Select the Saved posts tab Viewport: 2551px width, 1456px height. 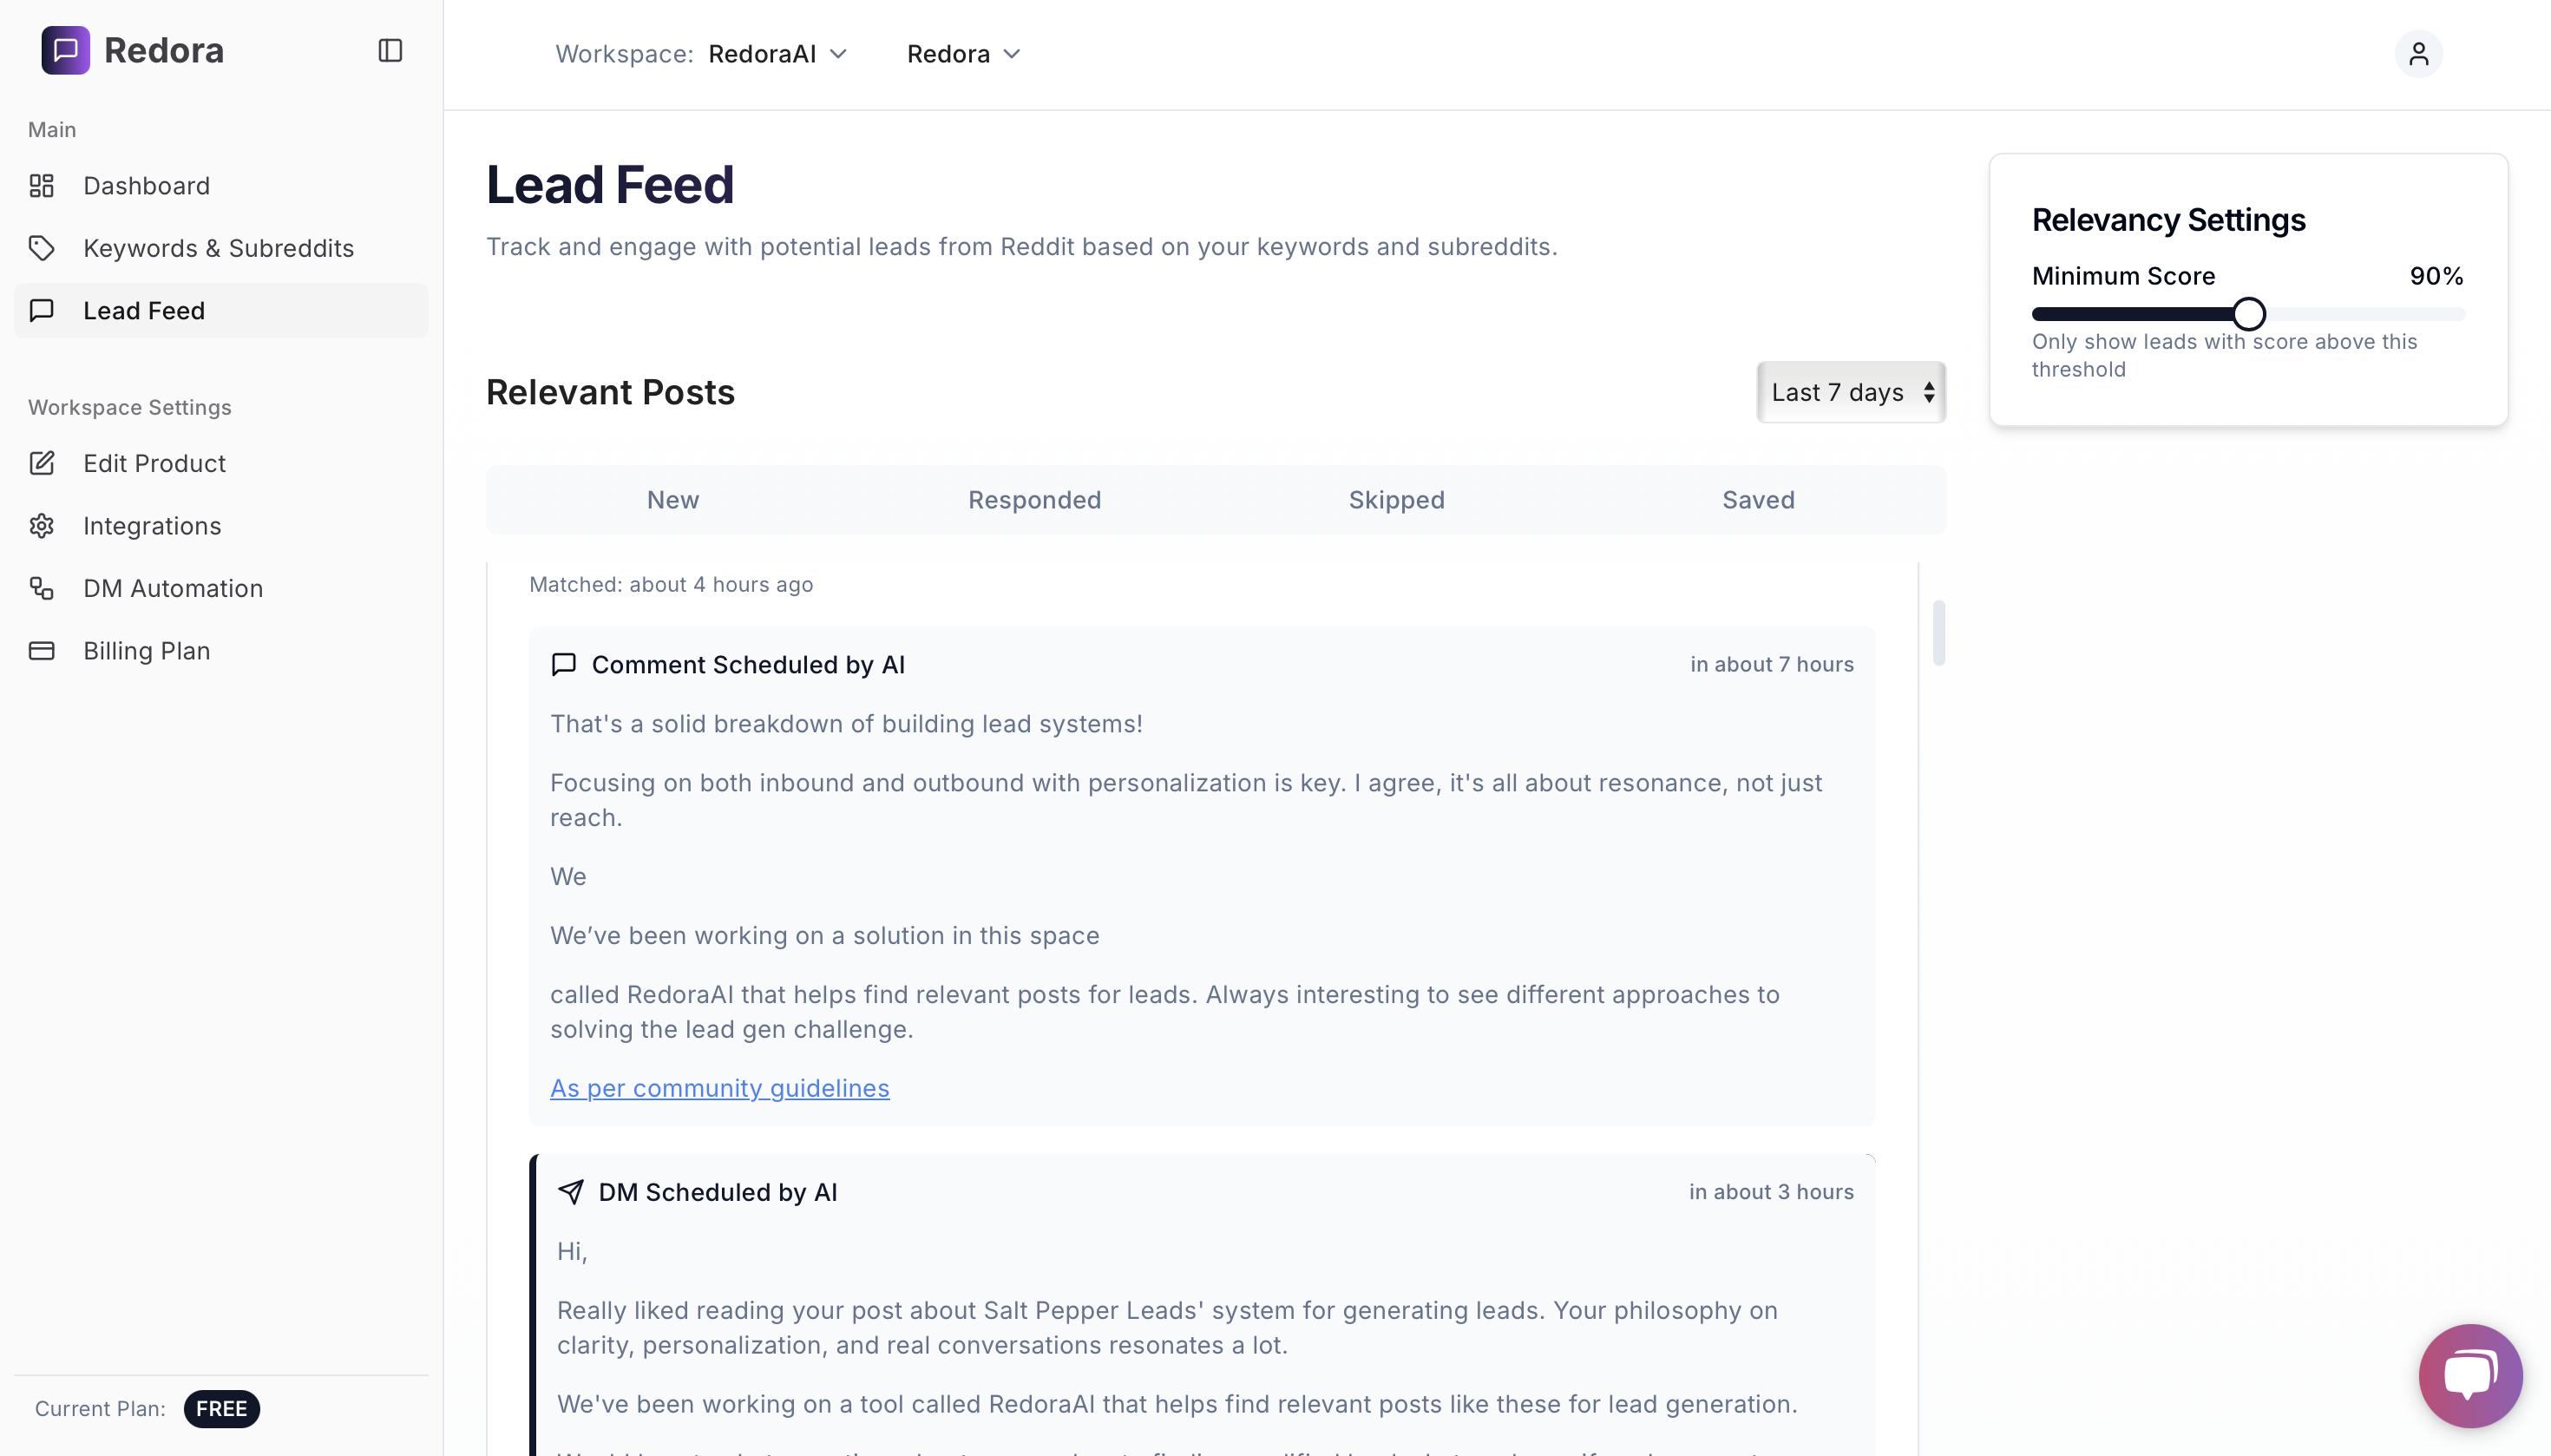pos(1757,500)
